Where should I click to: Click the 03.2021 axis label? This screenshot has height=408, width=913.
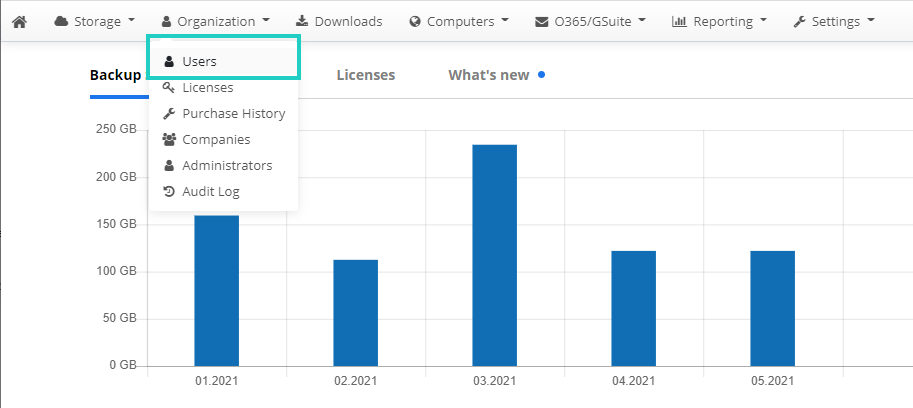point(494,381)
